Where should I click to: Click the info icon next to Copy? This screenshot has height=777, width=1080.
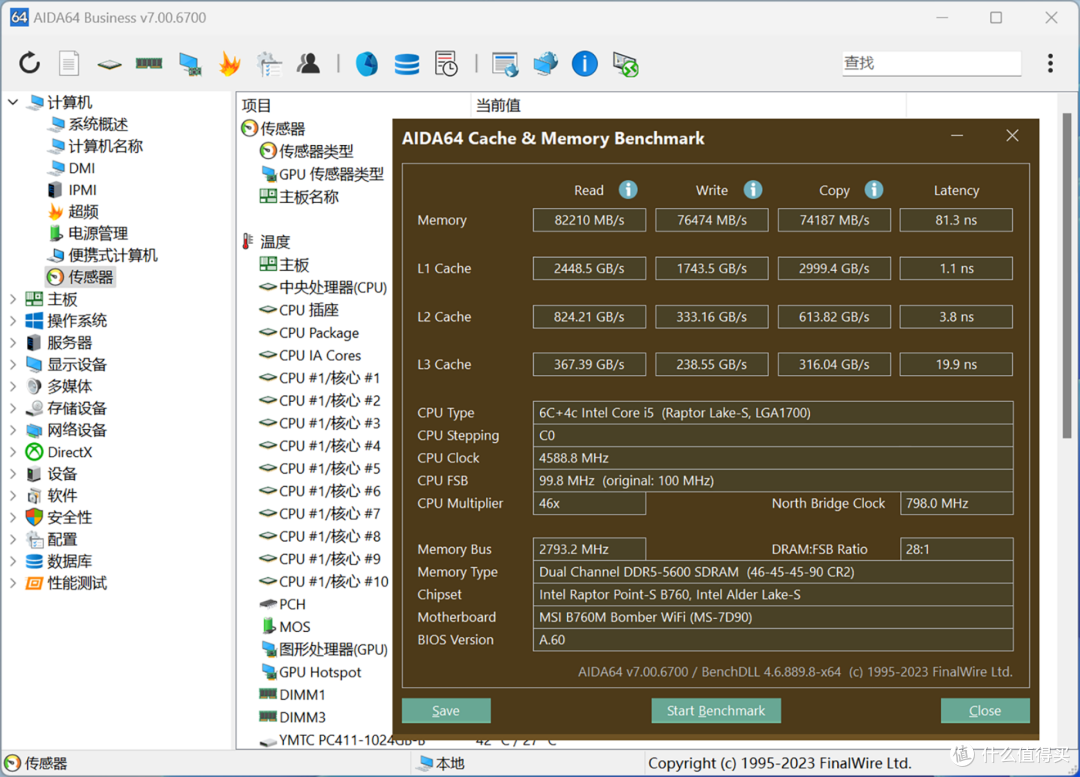pos(873,189)
